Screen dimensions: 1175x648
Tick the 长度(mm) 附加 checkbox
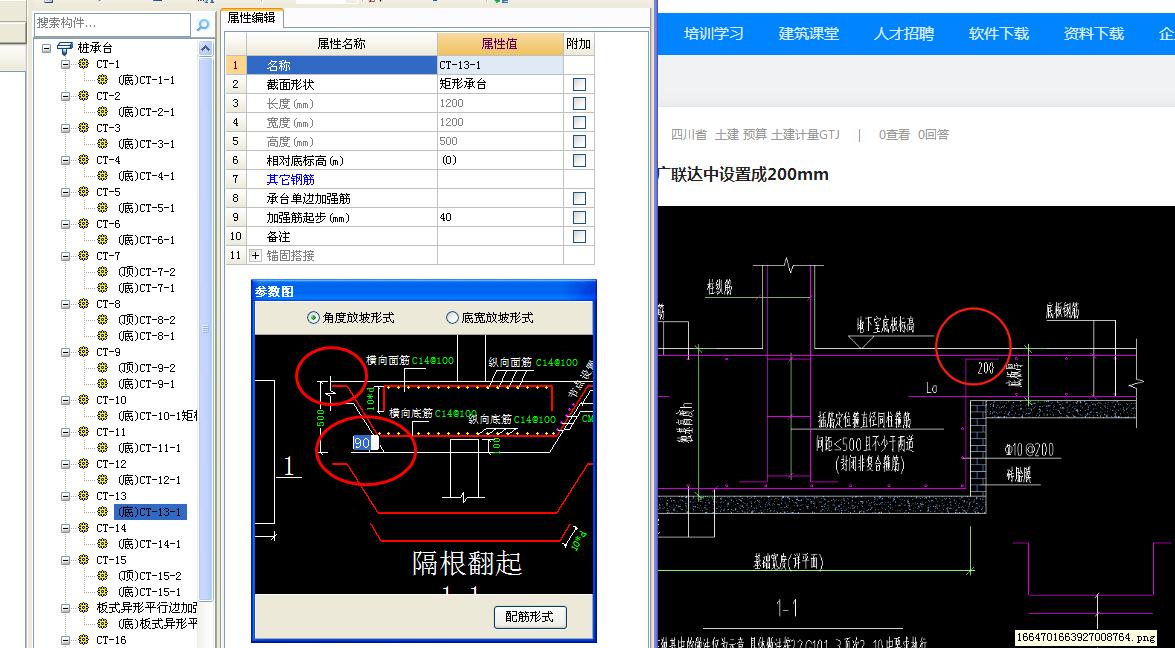579,103
